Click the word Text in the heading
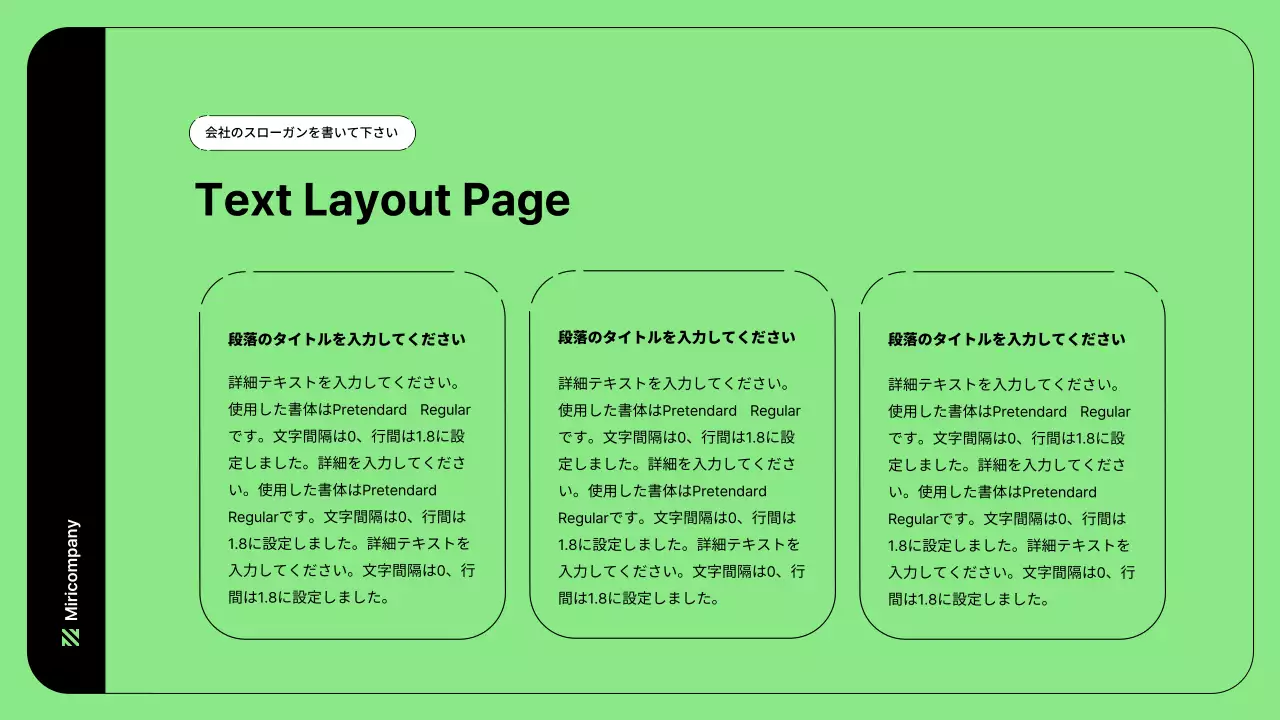Screen dimensions: 1280x720 coord(242,200)
